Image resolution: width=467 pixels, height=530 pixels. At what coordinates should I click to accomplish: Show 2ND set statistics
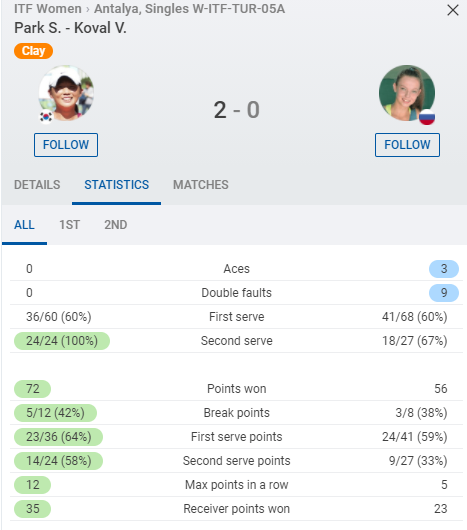116,225
